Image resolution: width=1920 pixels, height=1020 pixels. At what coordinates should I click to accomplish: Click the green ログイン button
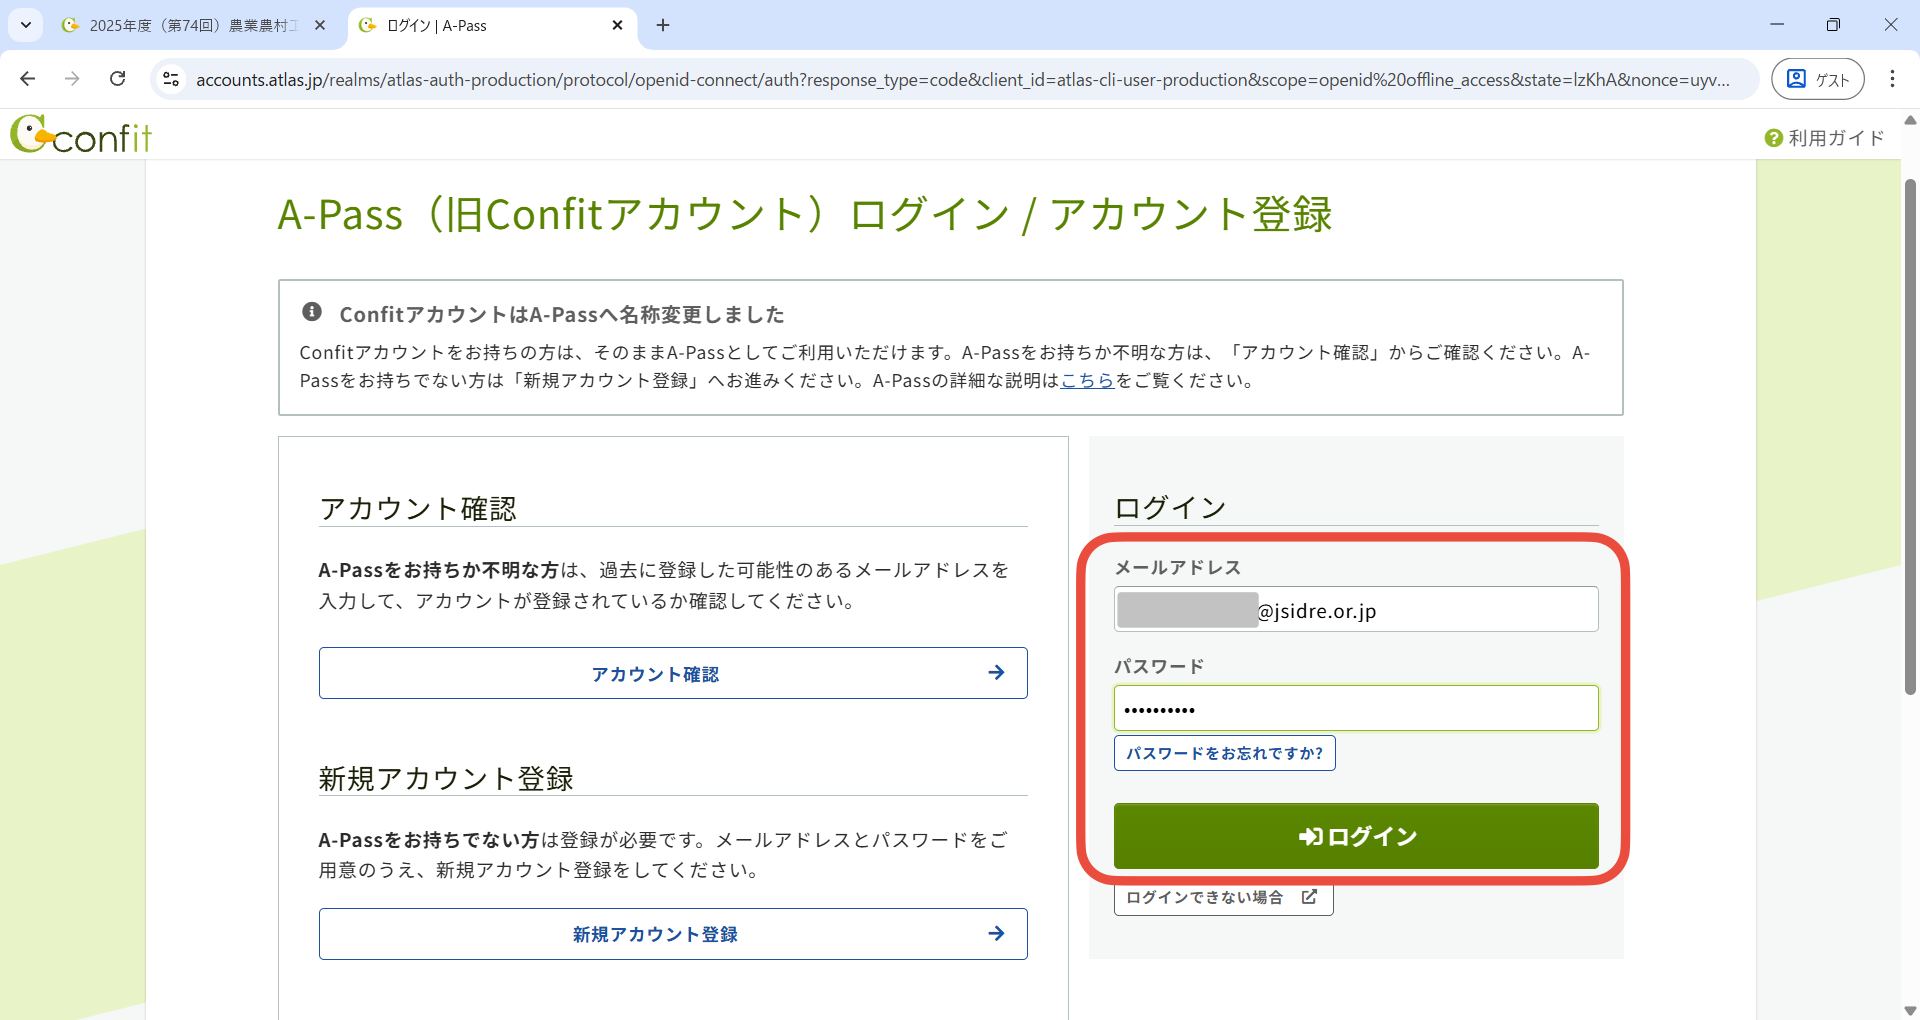[1356, 836]
